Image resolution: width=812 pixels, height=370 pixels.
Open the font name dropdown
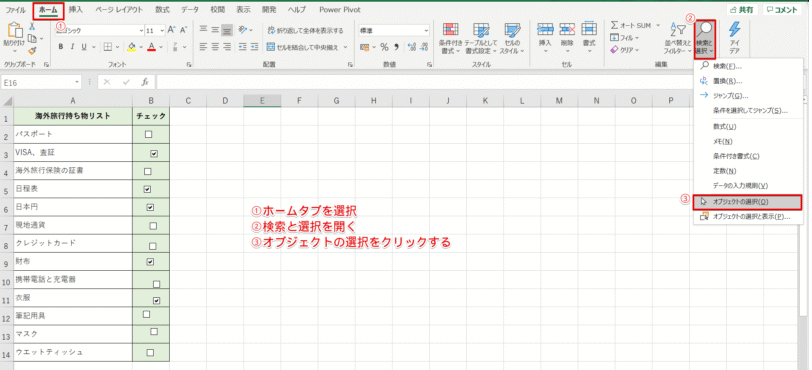(141, 31)
